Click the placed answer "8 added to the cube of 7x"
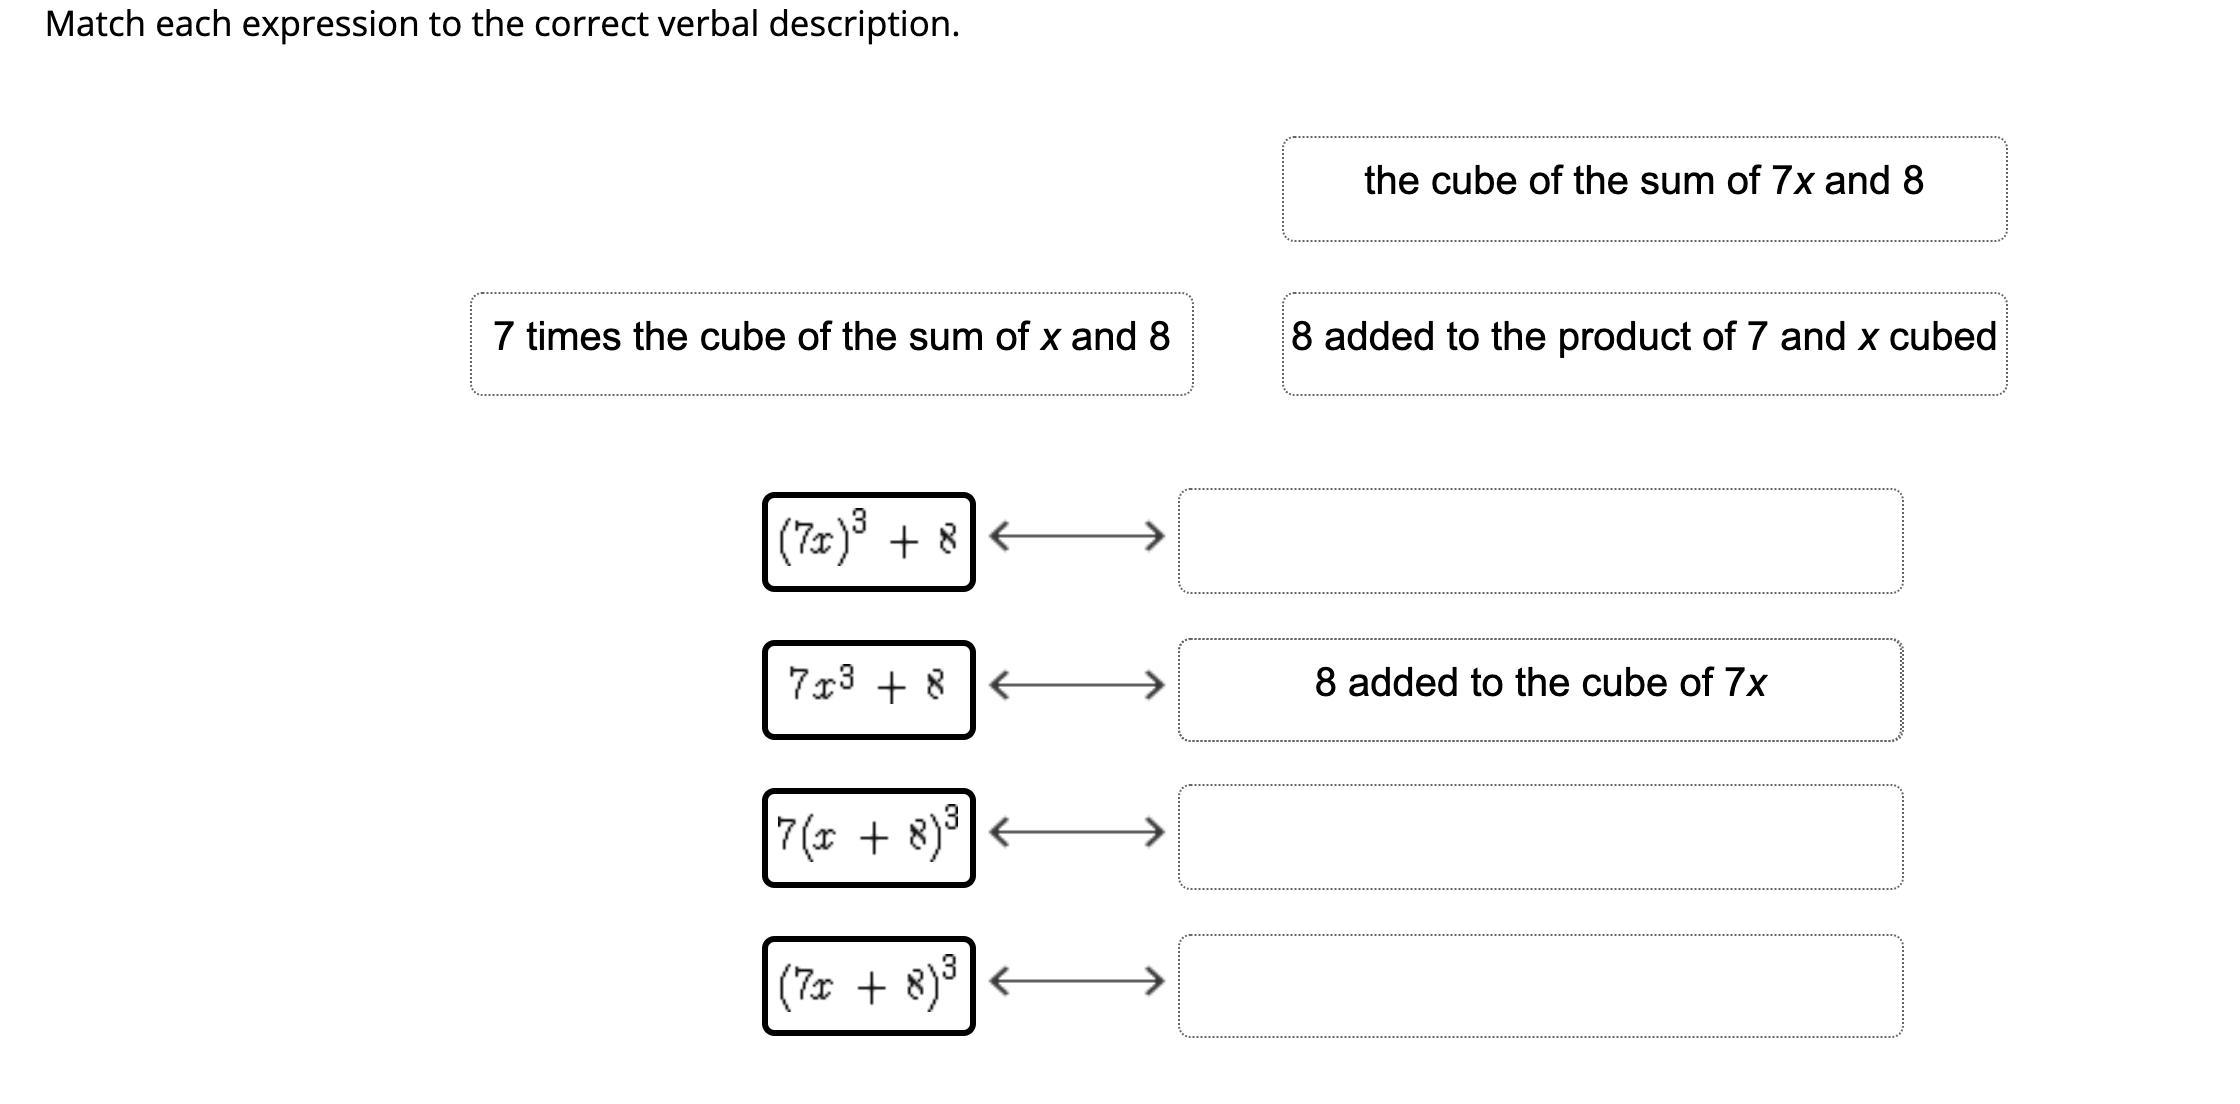The width and height of the screenshot is (2240, 1104). (1540, 689)
